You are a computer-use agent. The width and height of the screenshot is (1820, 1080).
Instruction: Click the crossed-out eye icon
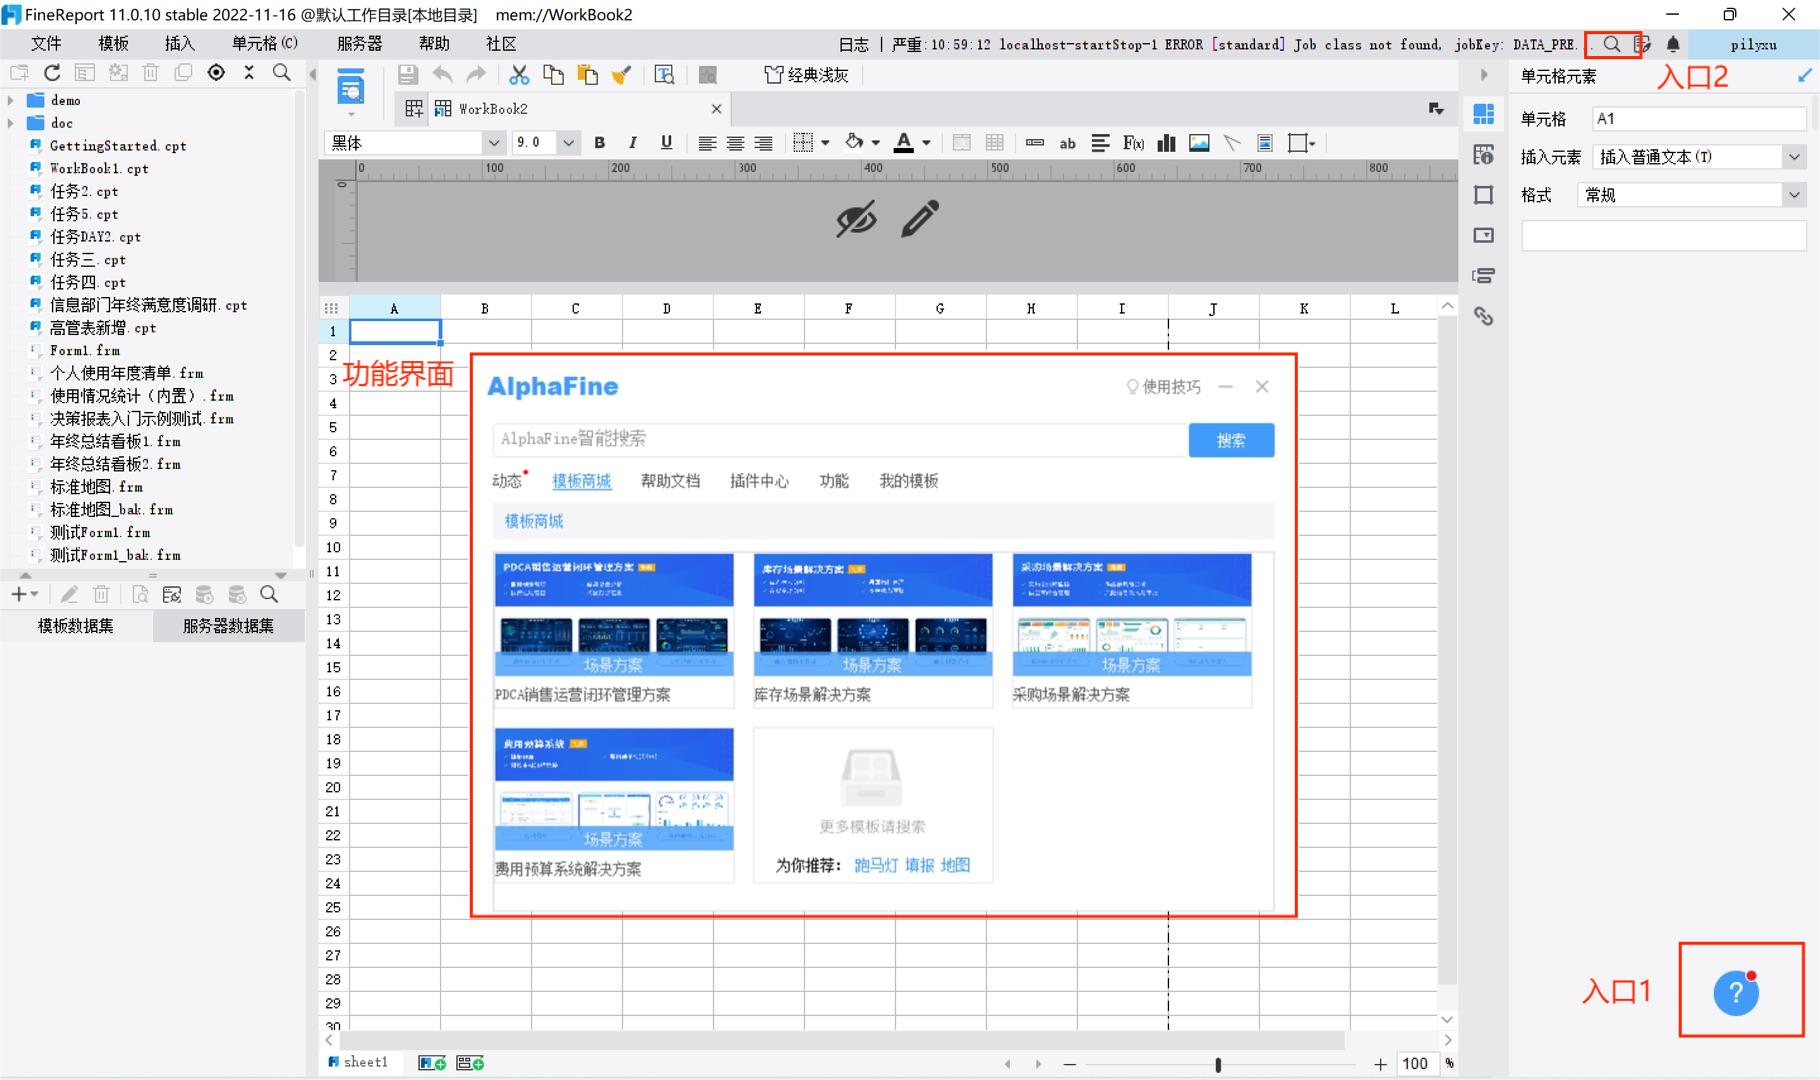click(x=856, y=219)
